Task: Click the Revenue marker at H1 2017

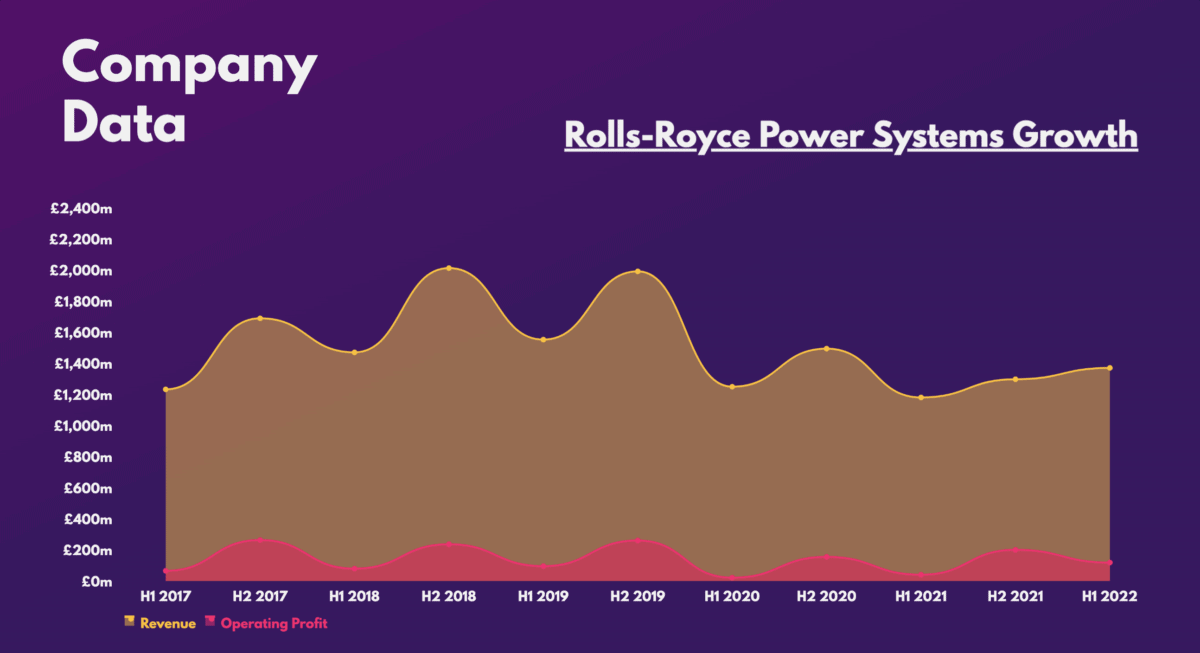Action: (166, 389)
